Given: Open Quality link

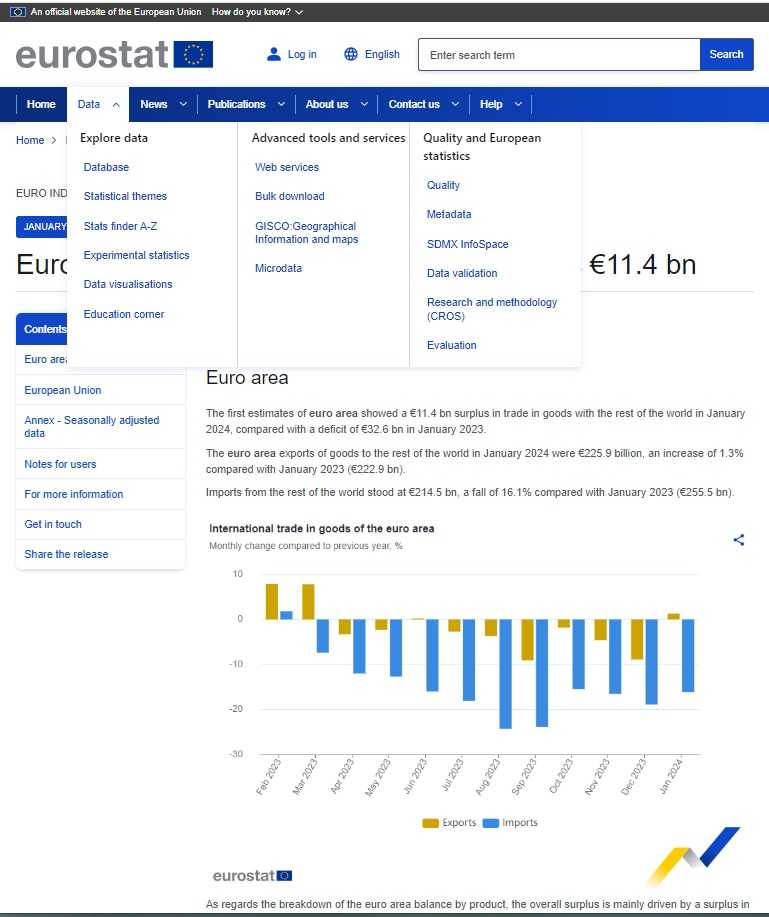Looking at the screenshot, I should tap(443, 185).
